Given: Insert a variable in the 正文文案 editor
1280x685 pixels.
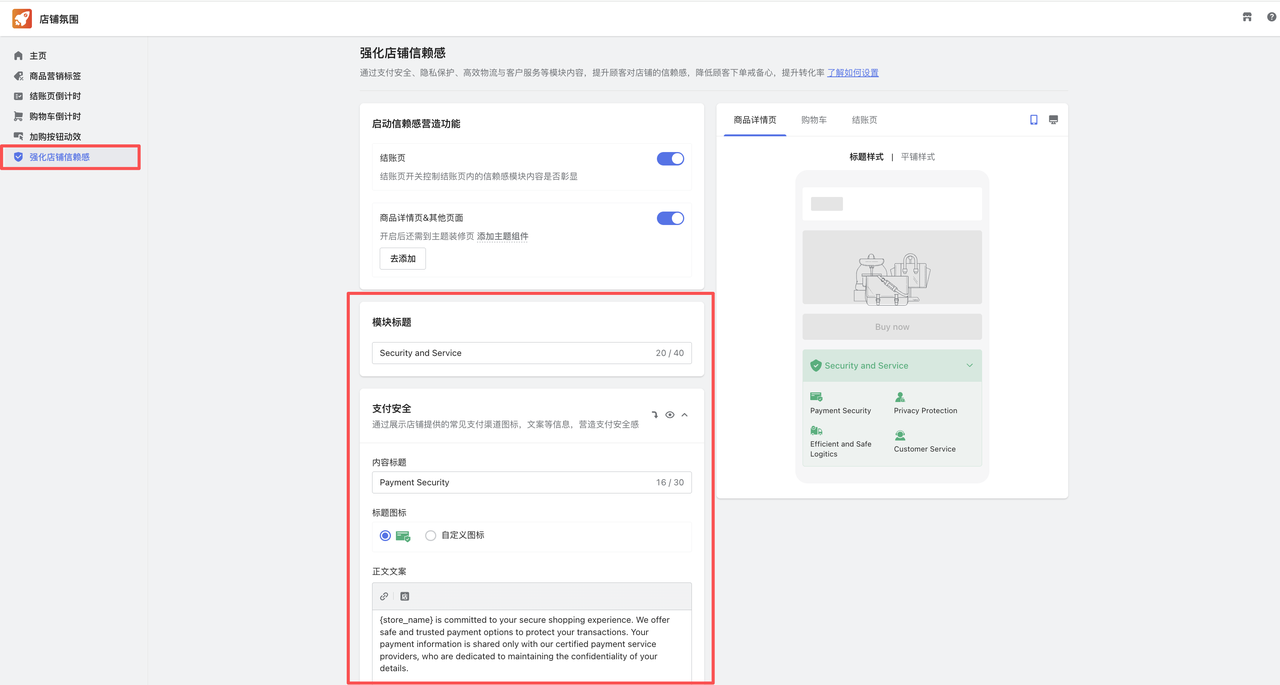Looking at the screenshot, I should pos(404,595).
